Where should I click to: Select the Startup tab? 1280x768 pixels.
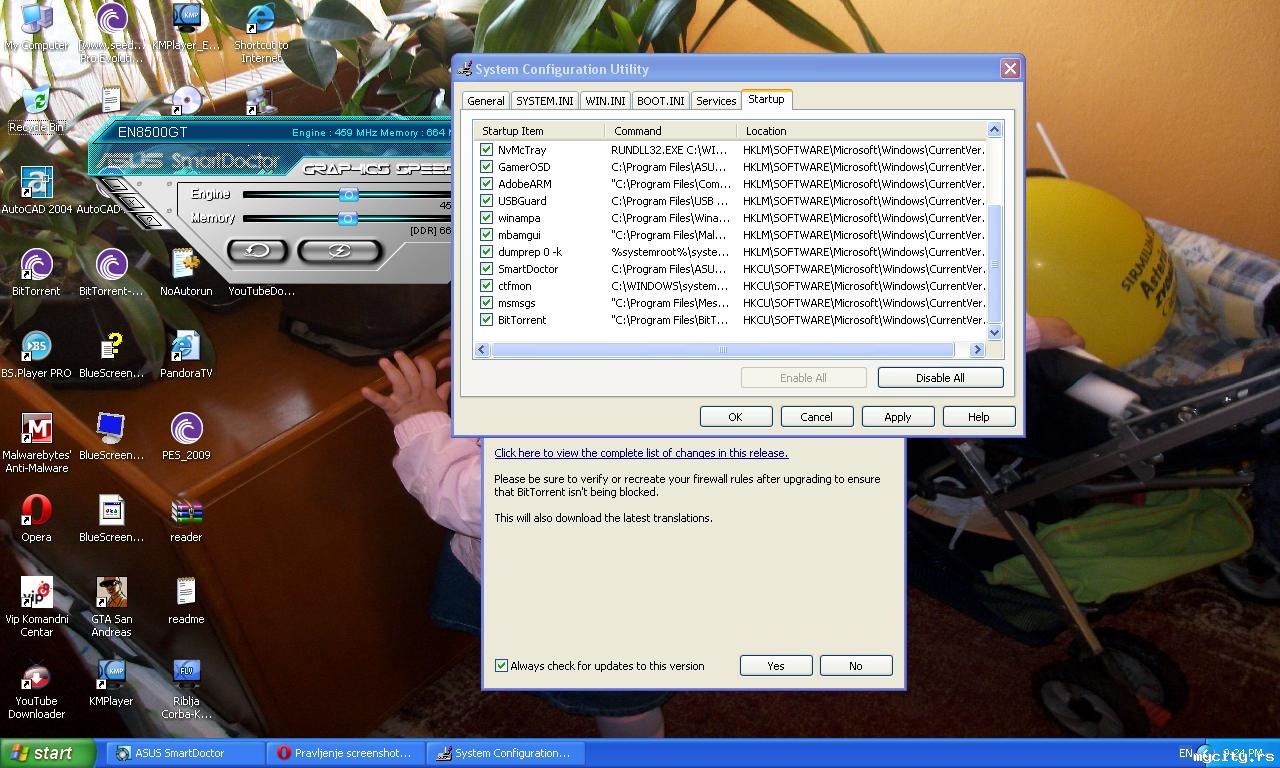point(766,99)
